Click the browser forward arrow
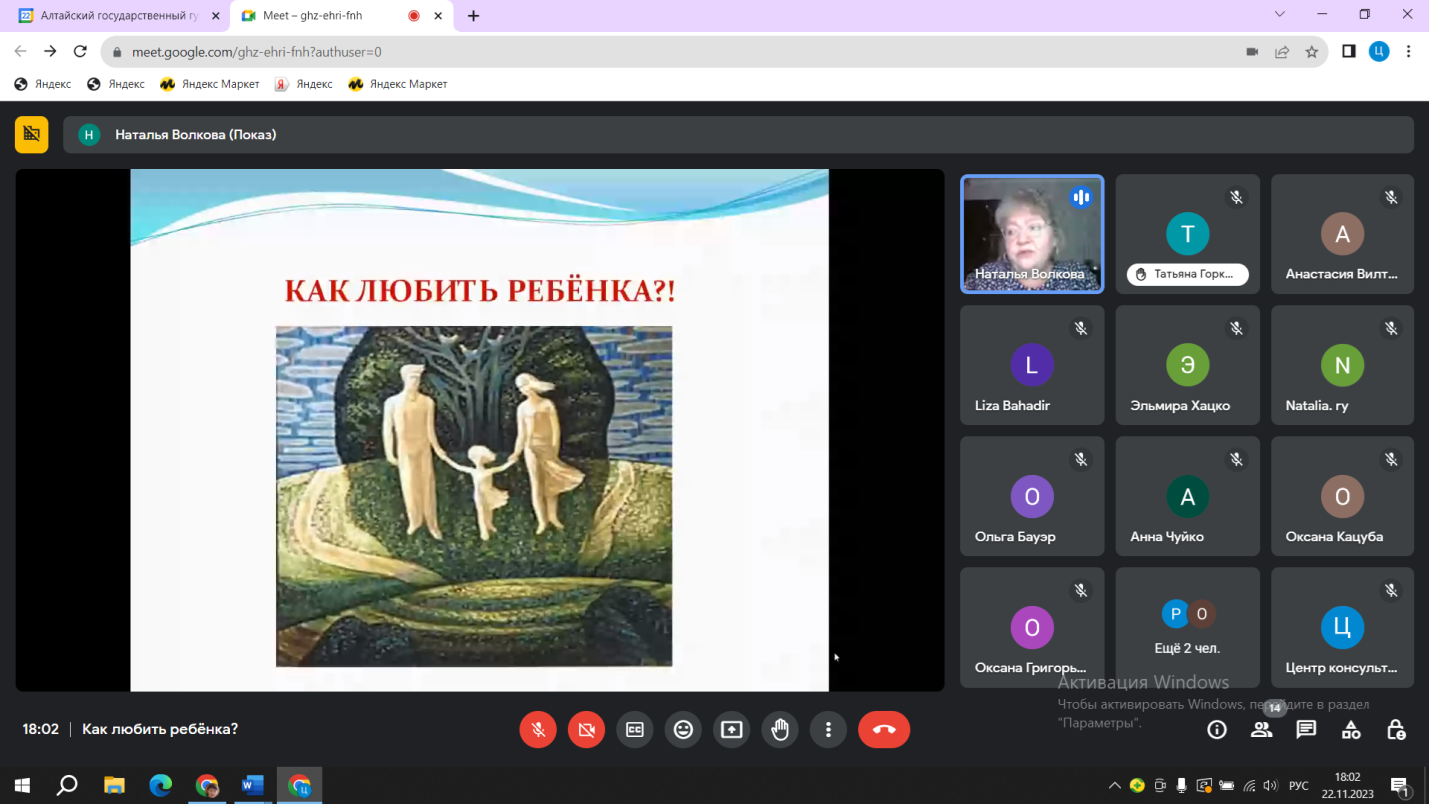Viewport: 1429px width, 804px height. tap(51, 52)
